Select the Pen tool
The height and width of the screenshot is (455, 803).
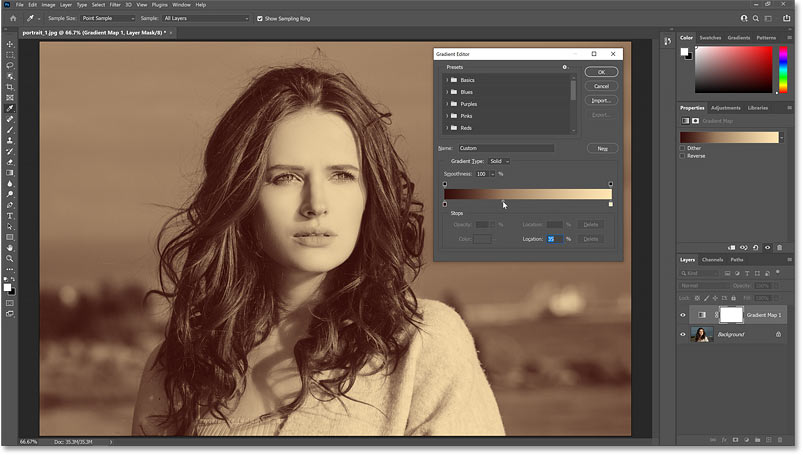click(10, 205)
